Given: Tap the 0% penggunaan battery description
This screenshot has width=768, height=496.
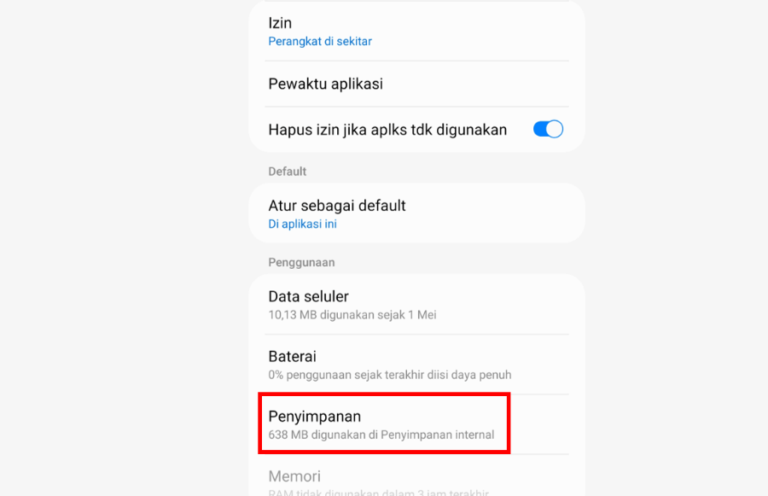Looking at the screenshot, I should tap(389, 375).
